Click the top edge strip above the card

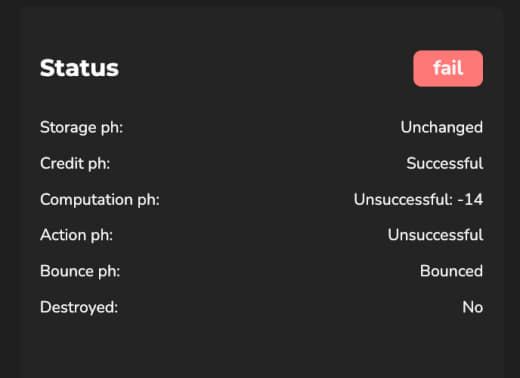pyautogui.click(x=260, y=2)
